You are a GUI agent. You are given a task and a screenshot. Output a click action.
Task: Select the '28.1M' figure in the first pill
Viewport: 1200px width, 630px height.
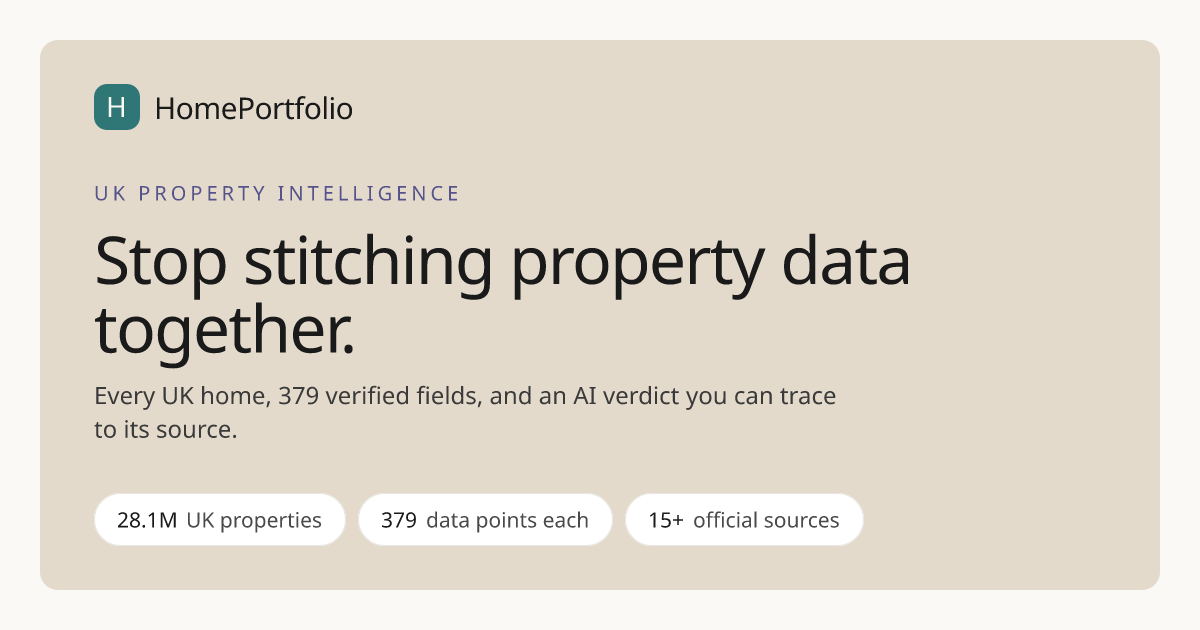coord(147,520)
